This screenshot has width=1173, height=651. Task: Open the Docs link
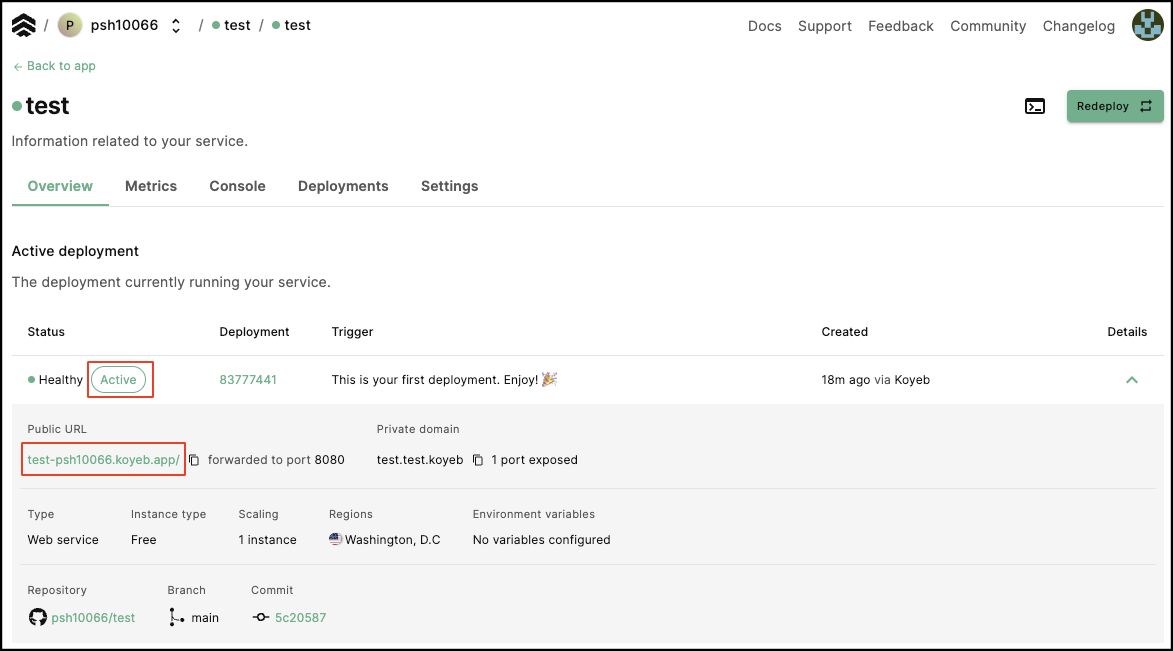coord(765,26)
